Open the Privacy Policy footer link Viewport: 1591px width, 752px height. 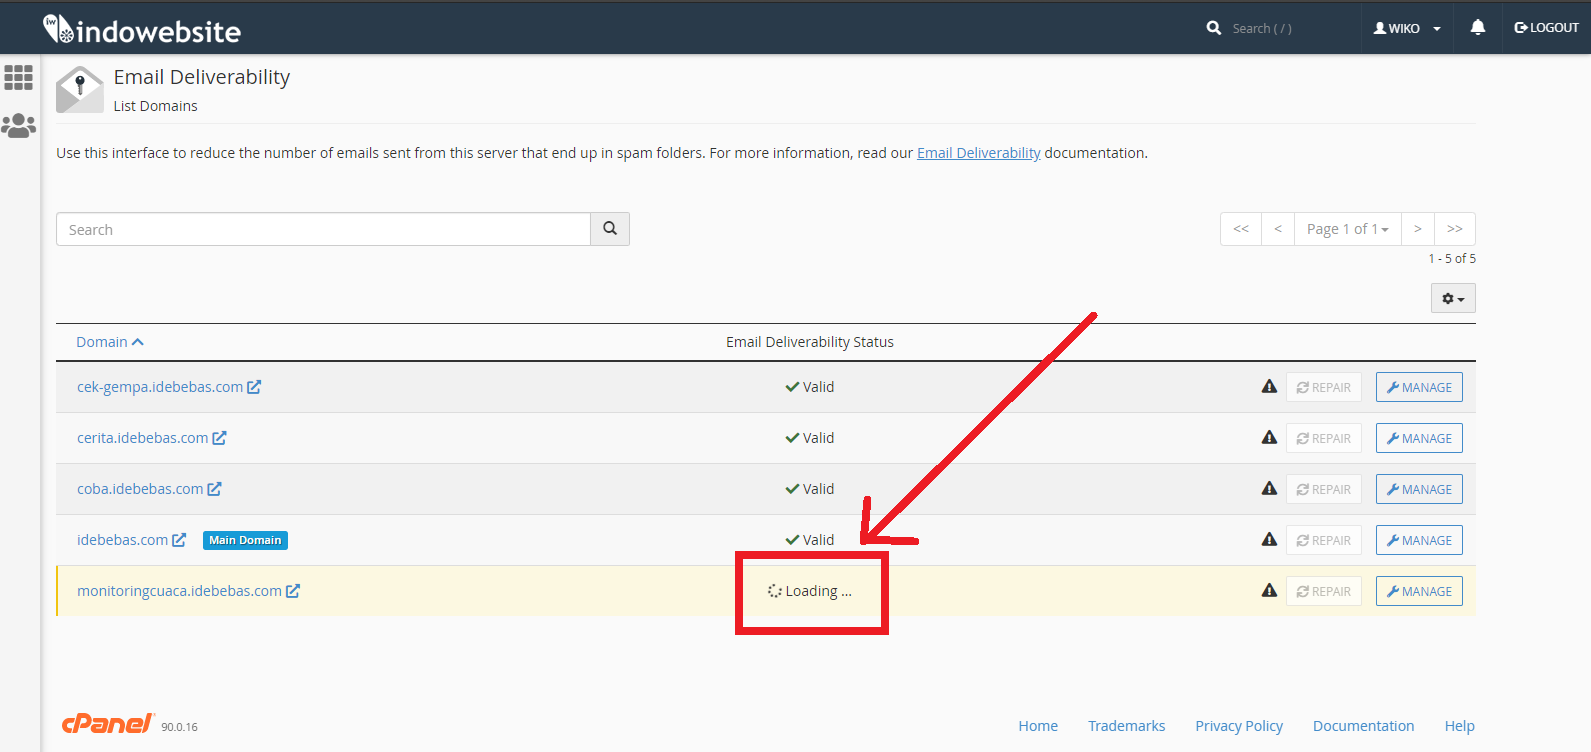tap(1238, 726)
